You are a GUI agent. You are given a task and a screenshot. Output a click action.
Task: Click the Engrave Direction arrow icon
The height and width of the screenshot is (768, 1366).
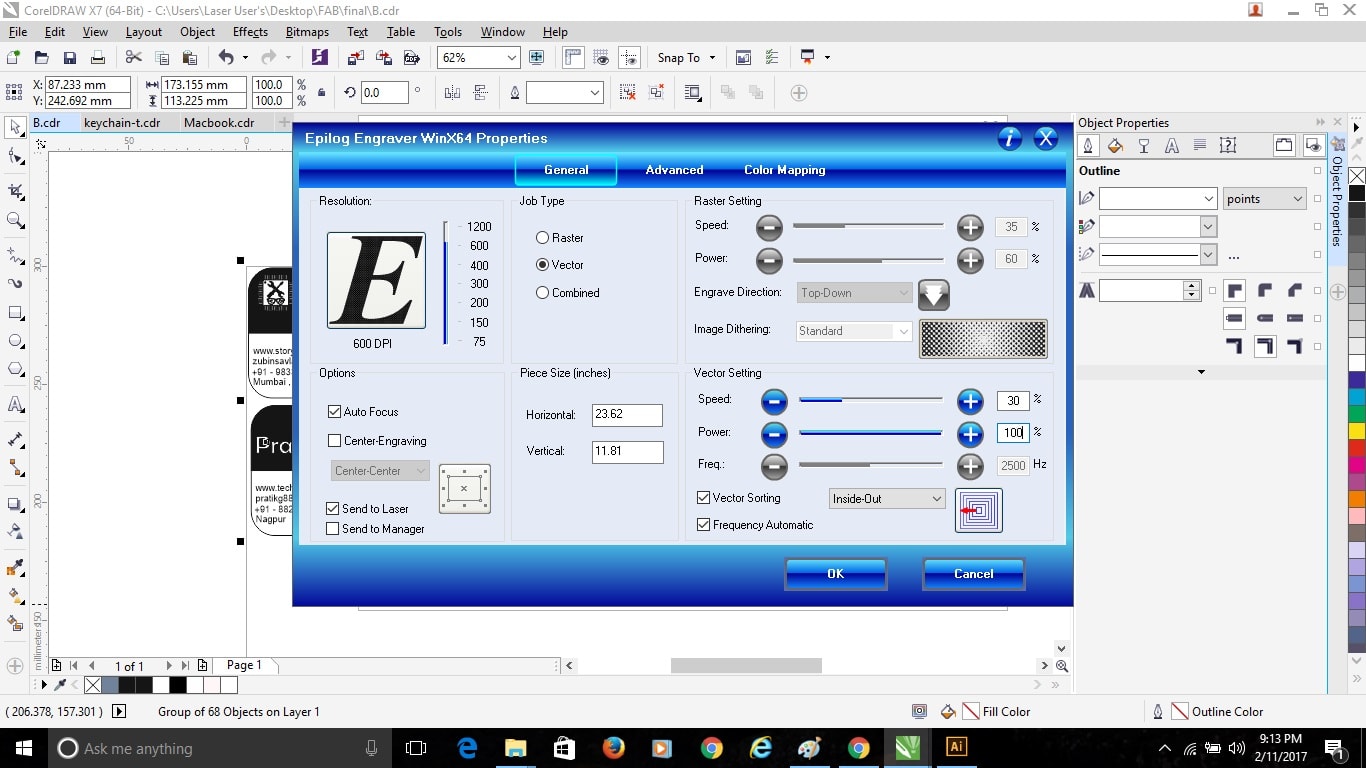[933, 294]
